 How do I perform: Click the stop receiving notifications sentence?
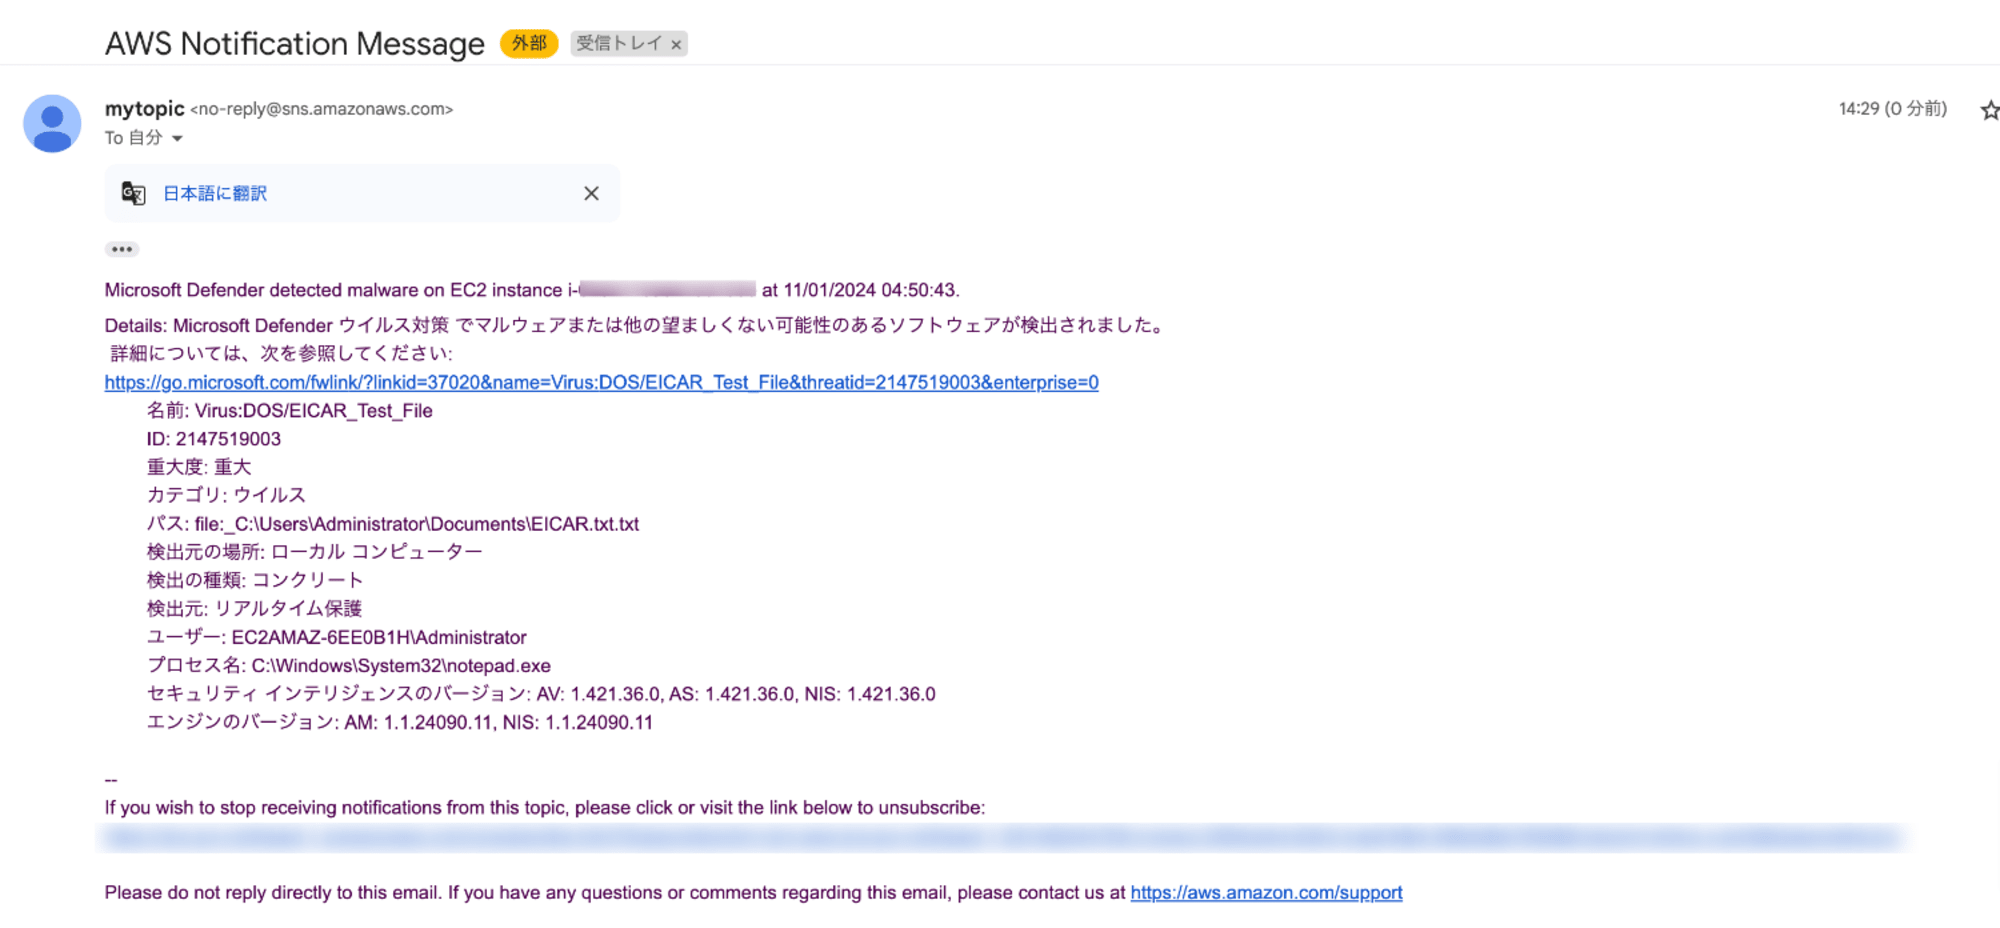[544, 807]
